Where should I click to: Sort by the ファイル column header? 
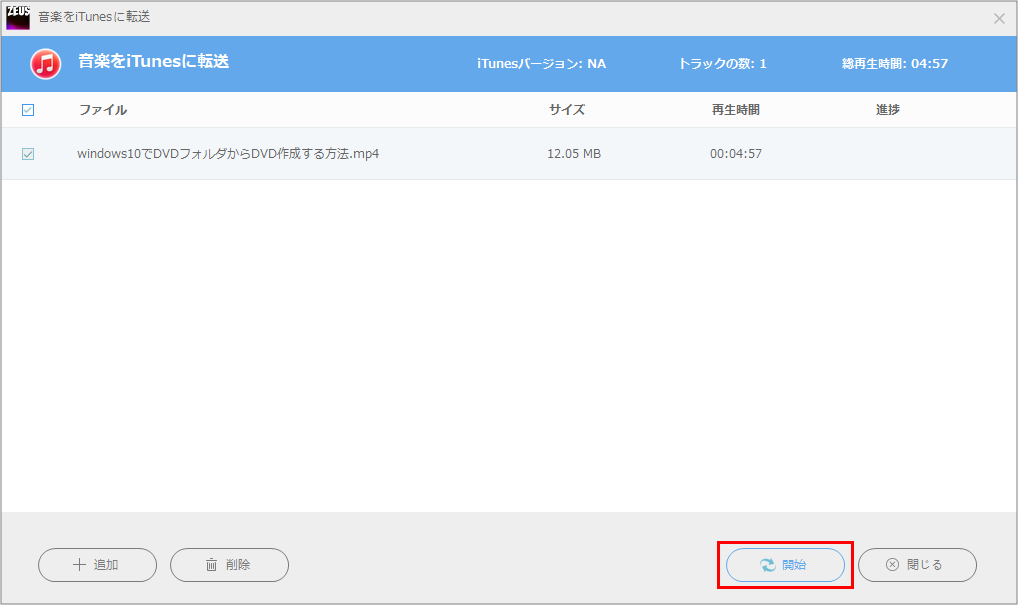click(103, 110)
